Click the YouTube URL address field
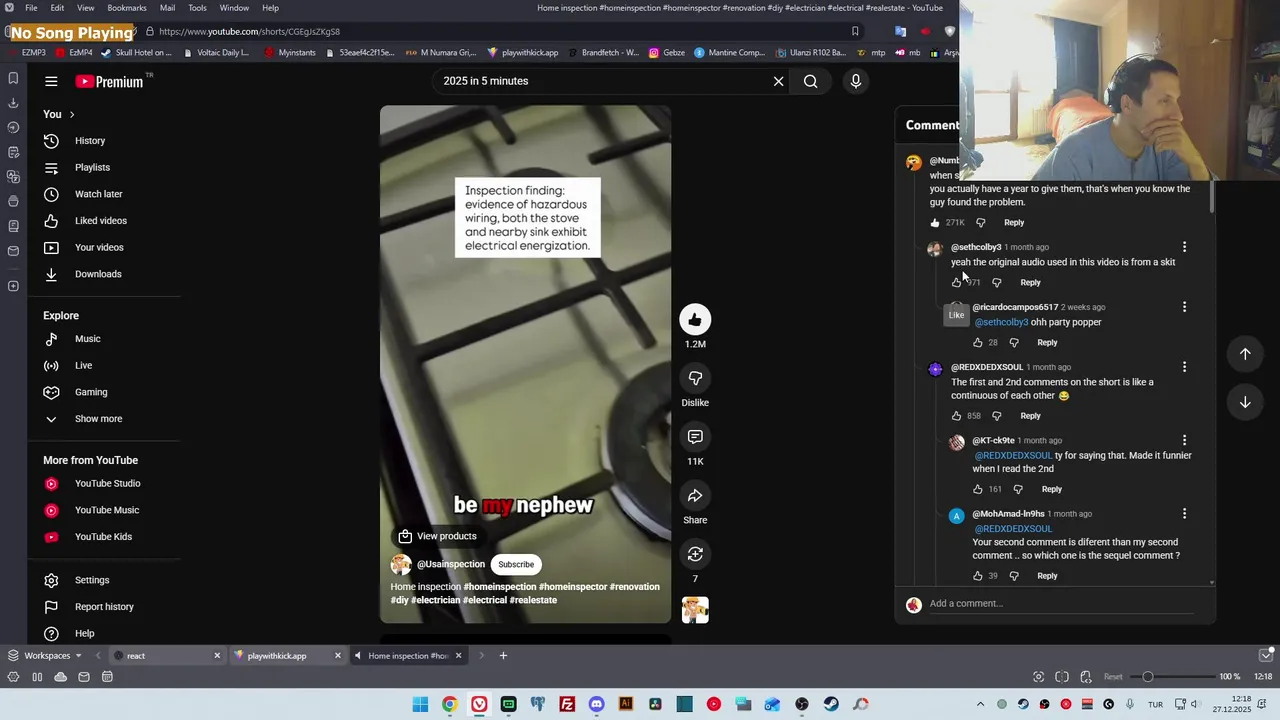The width and height of the screenshot is (1280, 720). (500, 31)
